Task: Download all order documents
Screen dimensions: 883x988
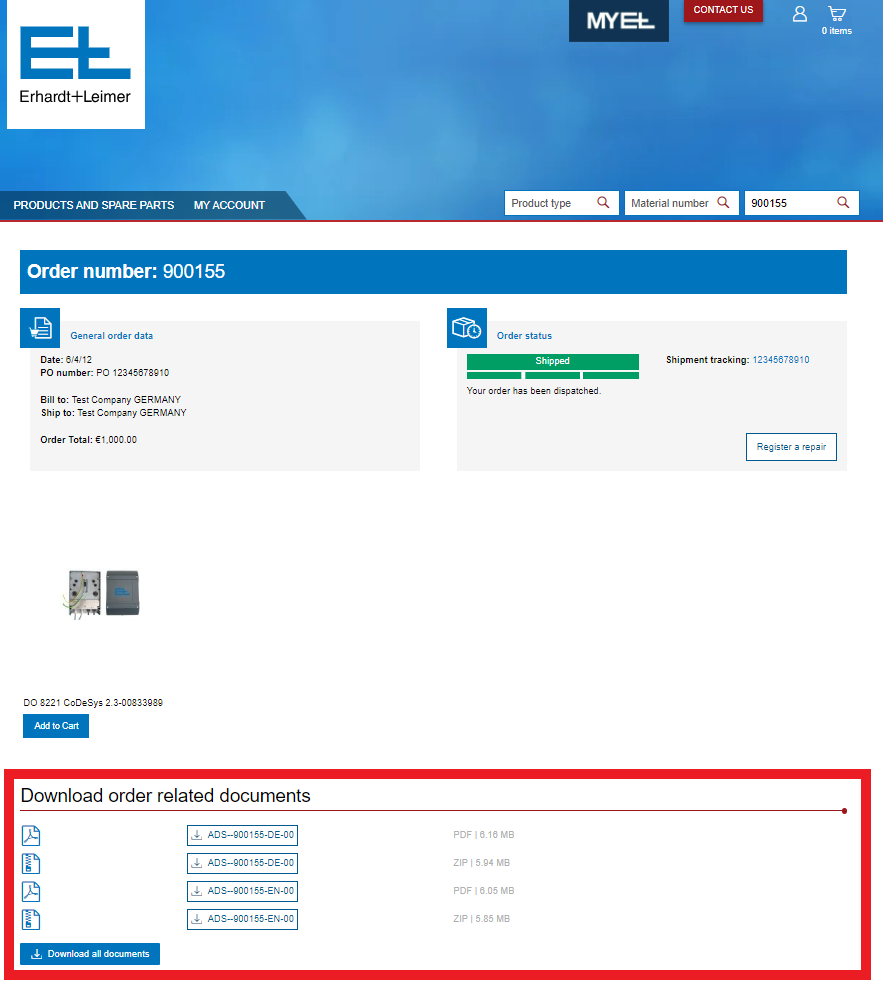Action: point(90,954)
